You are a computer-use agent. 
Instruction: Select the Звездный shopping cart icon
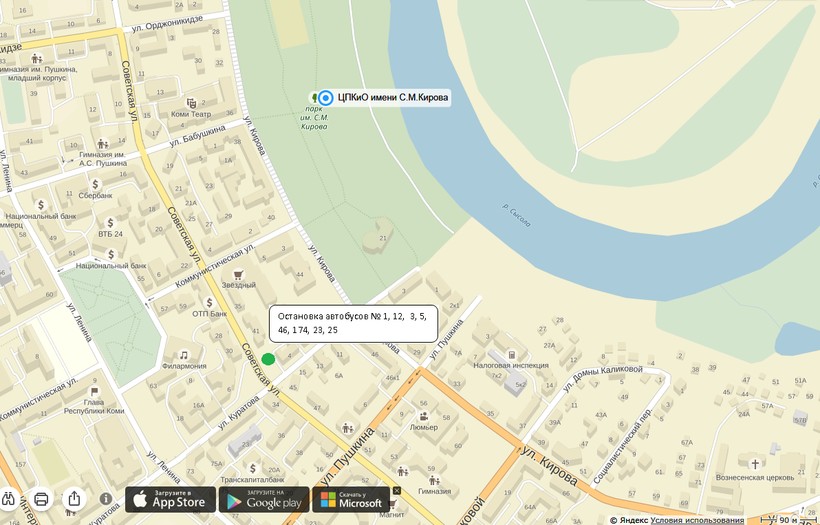[x=238, y=275]
